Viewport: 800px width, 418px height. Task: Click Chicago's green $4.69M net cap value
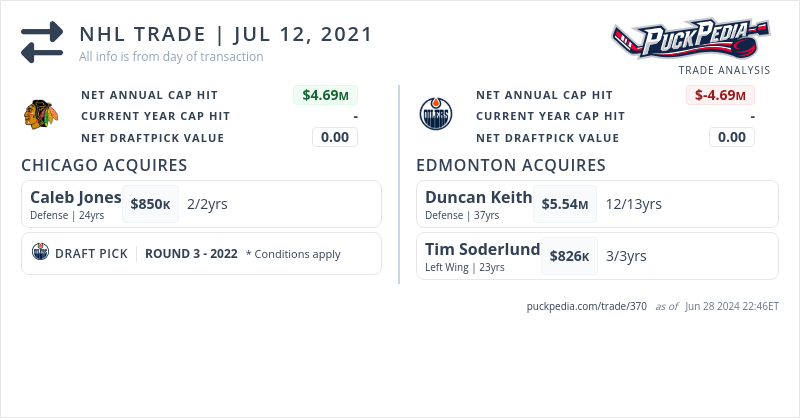[x=326, y=96]
